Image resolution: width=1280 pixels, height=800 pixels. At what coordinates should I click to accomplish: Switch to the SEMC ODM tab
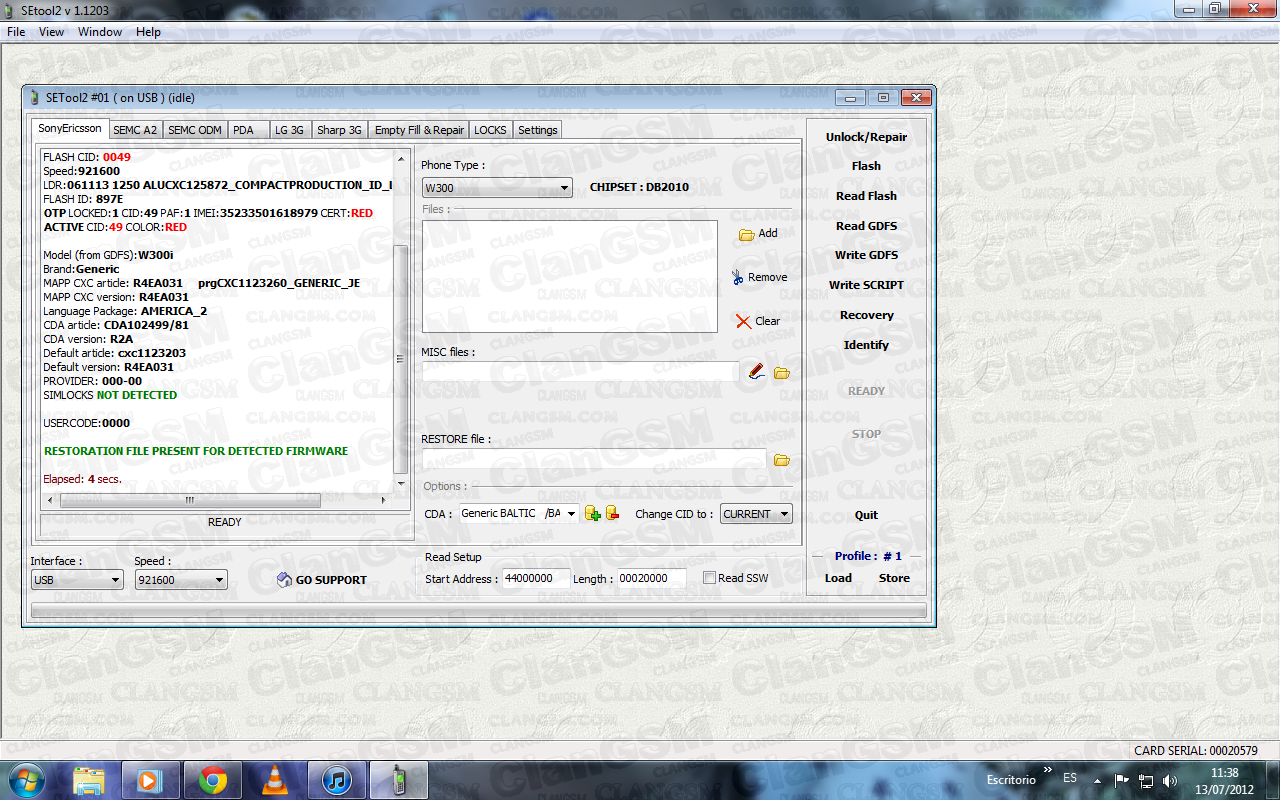[x=195, y=130]
